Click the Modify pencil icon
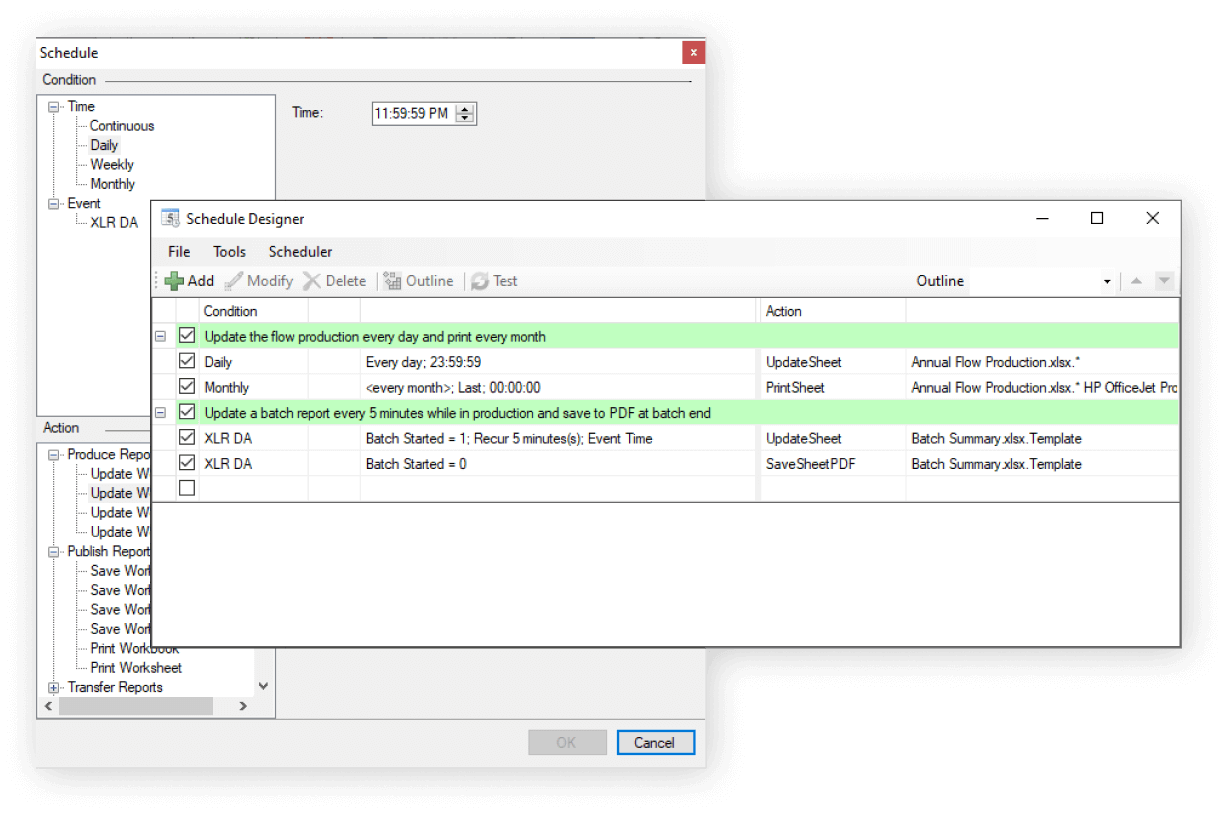 (234, 281)
